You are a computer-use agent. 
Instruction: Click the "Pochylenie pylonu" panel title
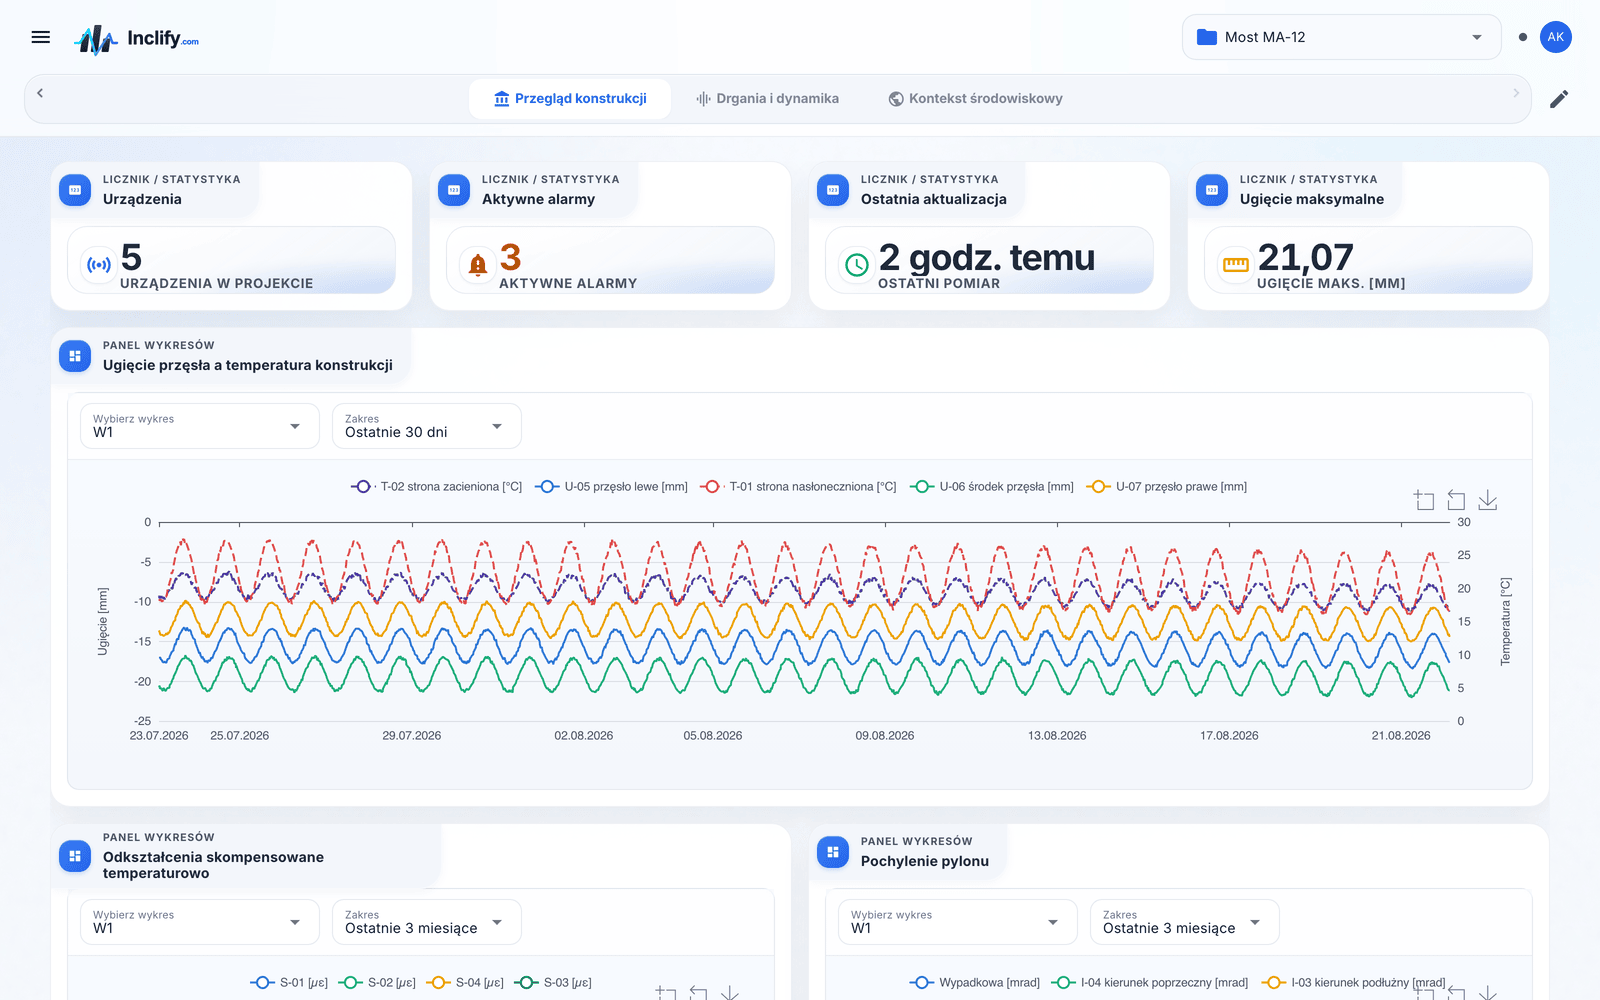(x=925, y=861)
